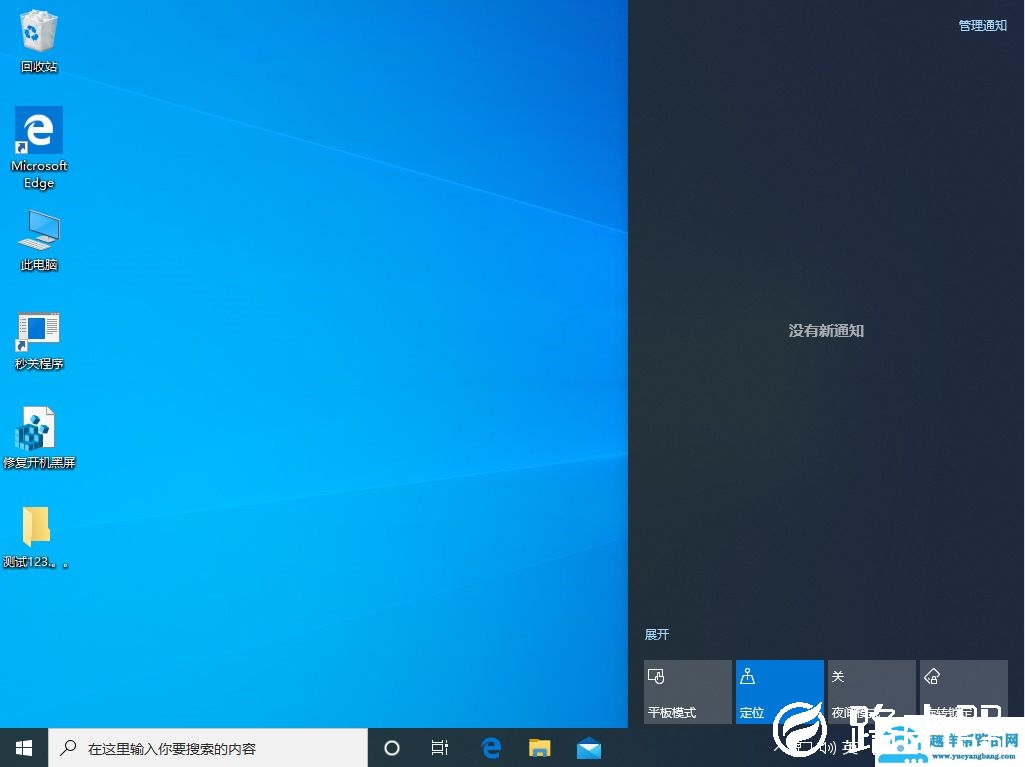Toggle the night light quick action tile
The image size is (1025, 767).
point(871,692)
